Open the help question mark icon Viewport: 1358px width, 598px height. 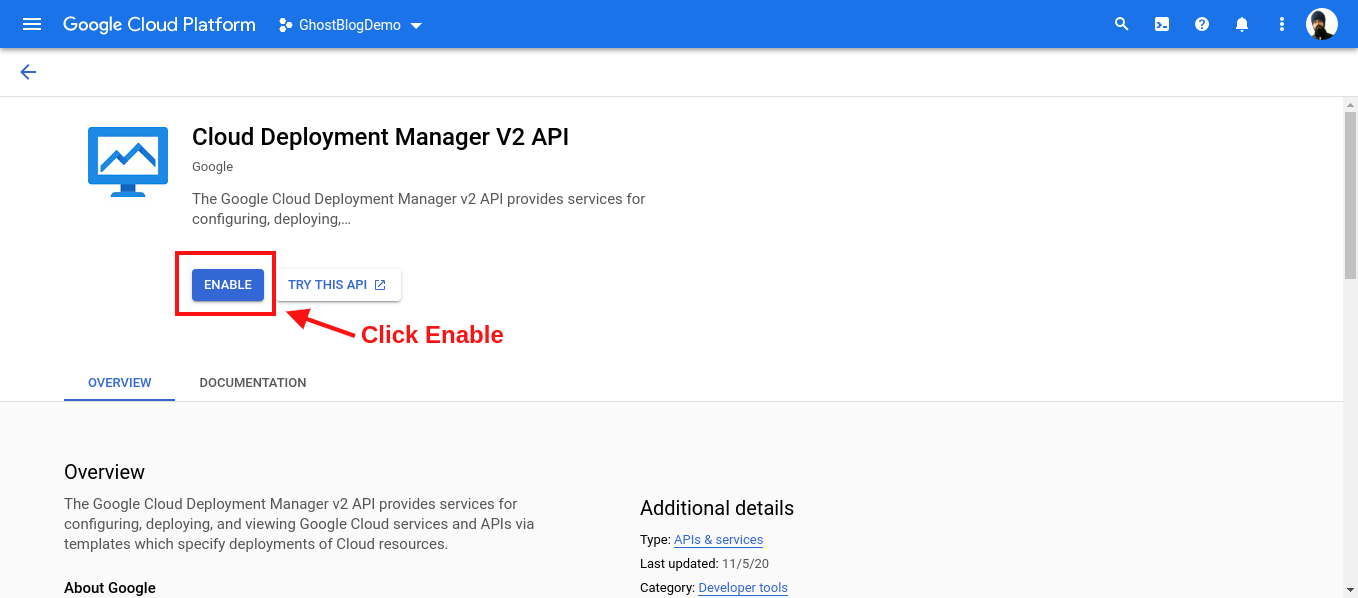click(1202, 24)
